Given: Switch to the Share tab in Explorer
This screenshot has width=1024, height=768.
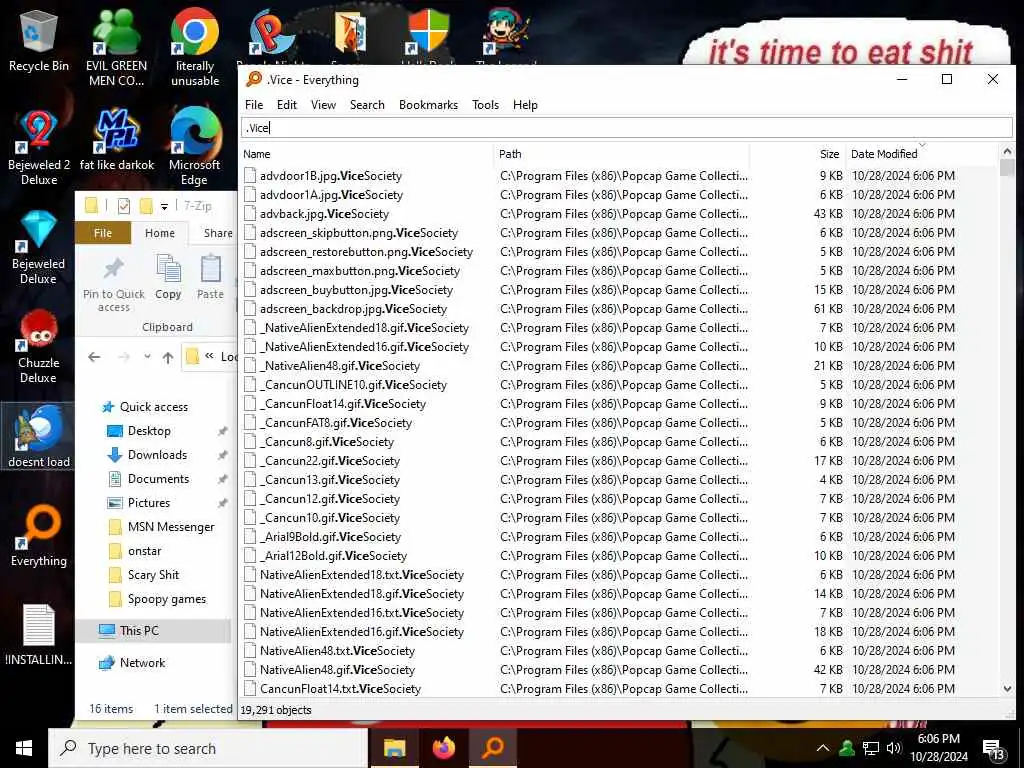Looking at the screenshot, I should (218, 233).
